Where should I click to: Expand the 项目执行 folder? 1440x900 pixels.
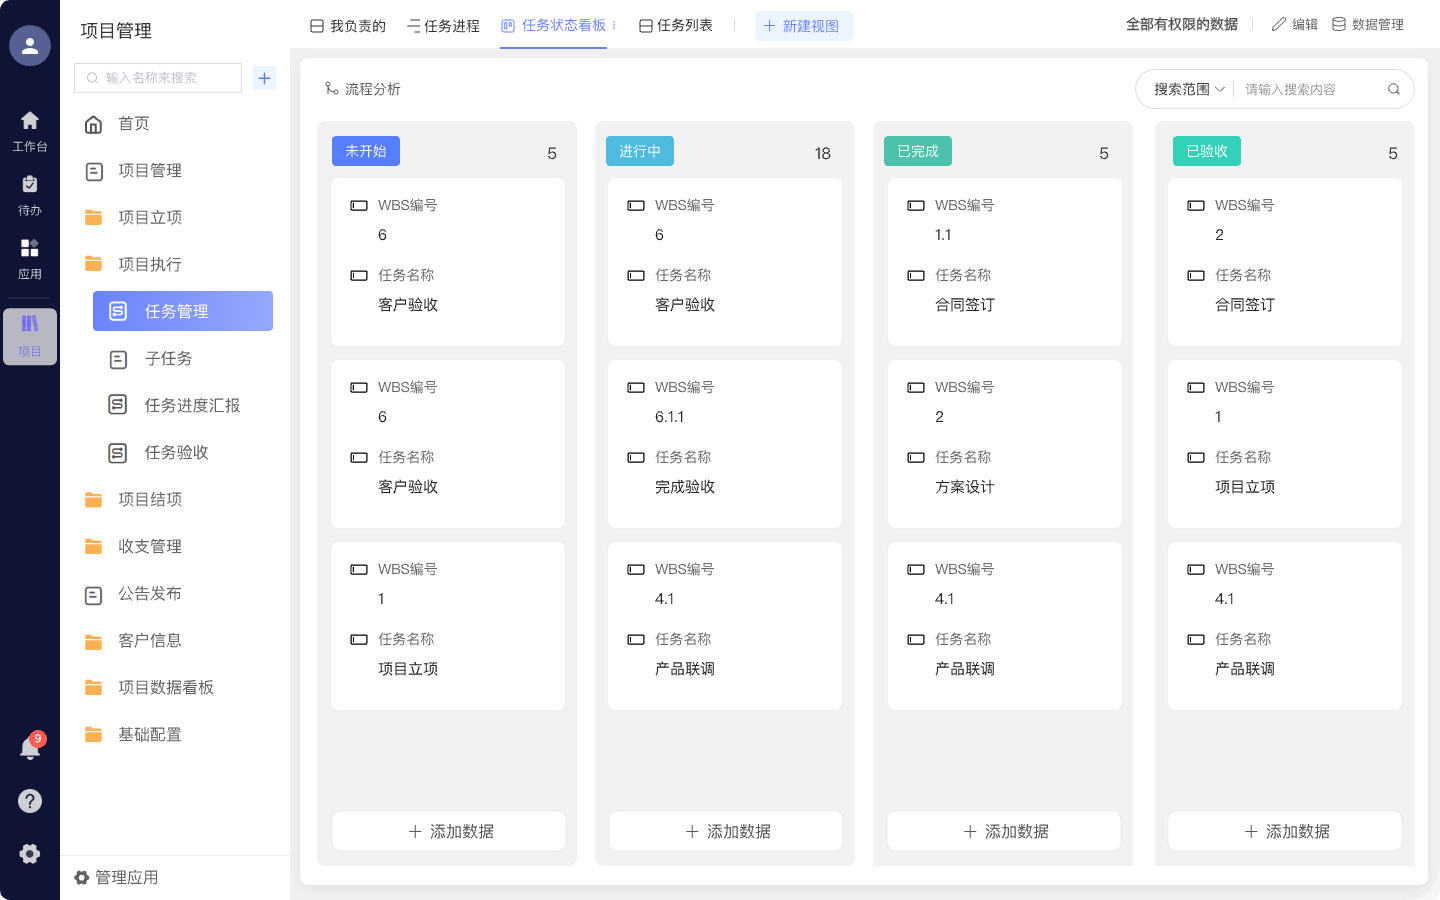click(x=150, y=264)
